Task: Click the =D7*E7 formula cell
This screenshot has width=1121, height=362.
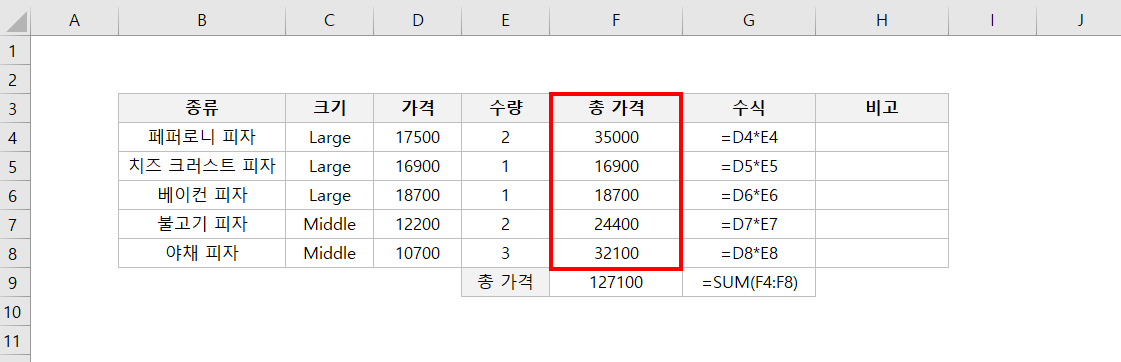Action: (x=749, y=224)
